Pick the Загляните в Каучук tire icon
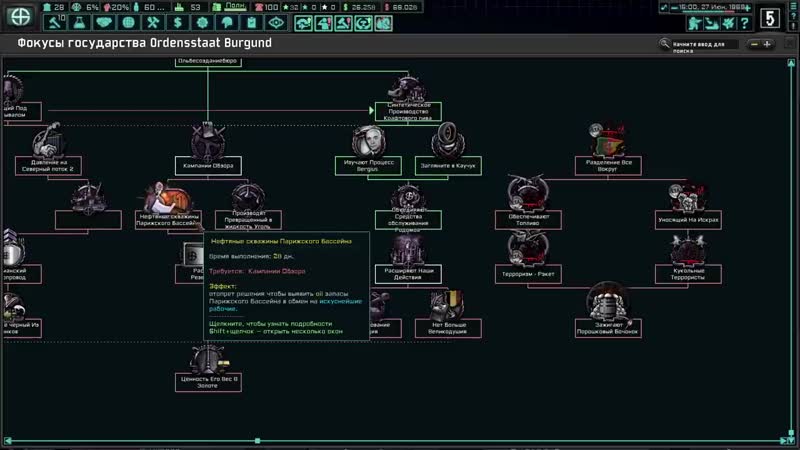Viewport: 800px width, 450px height. [x=445, y=140]
